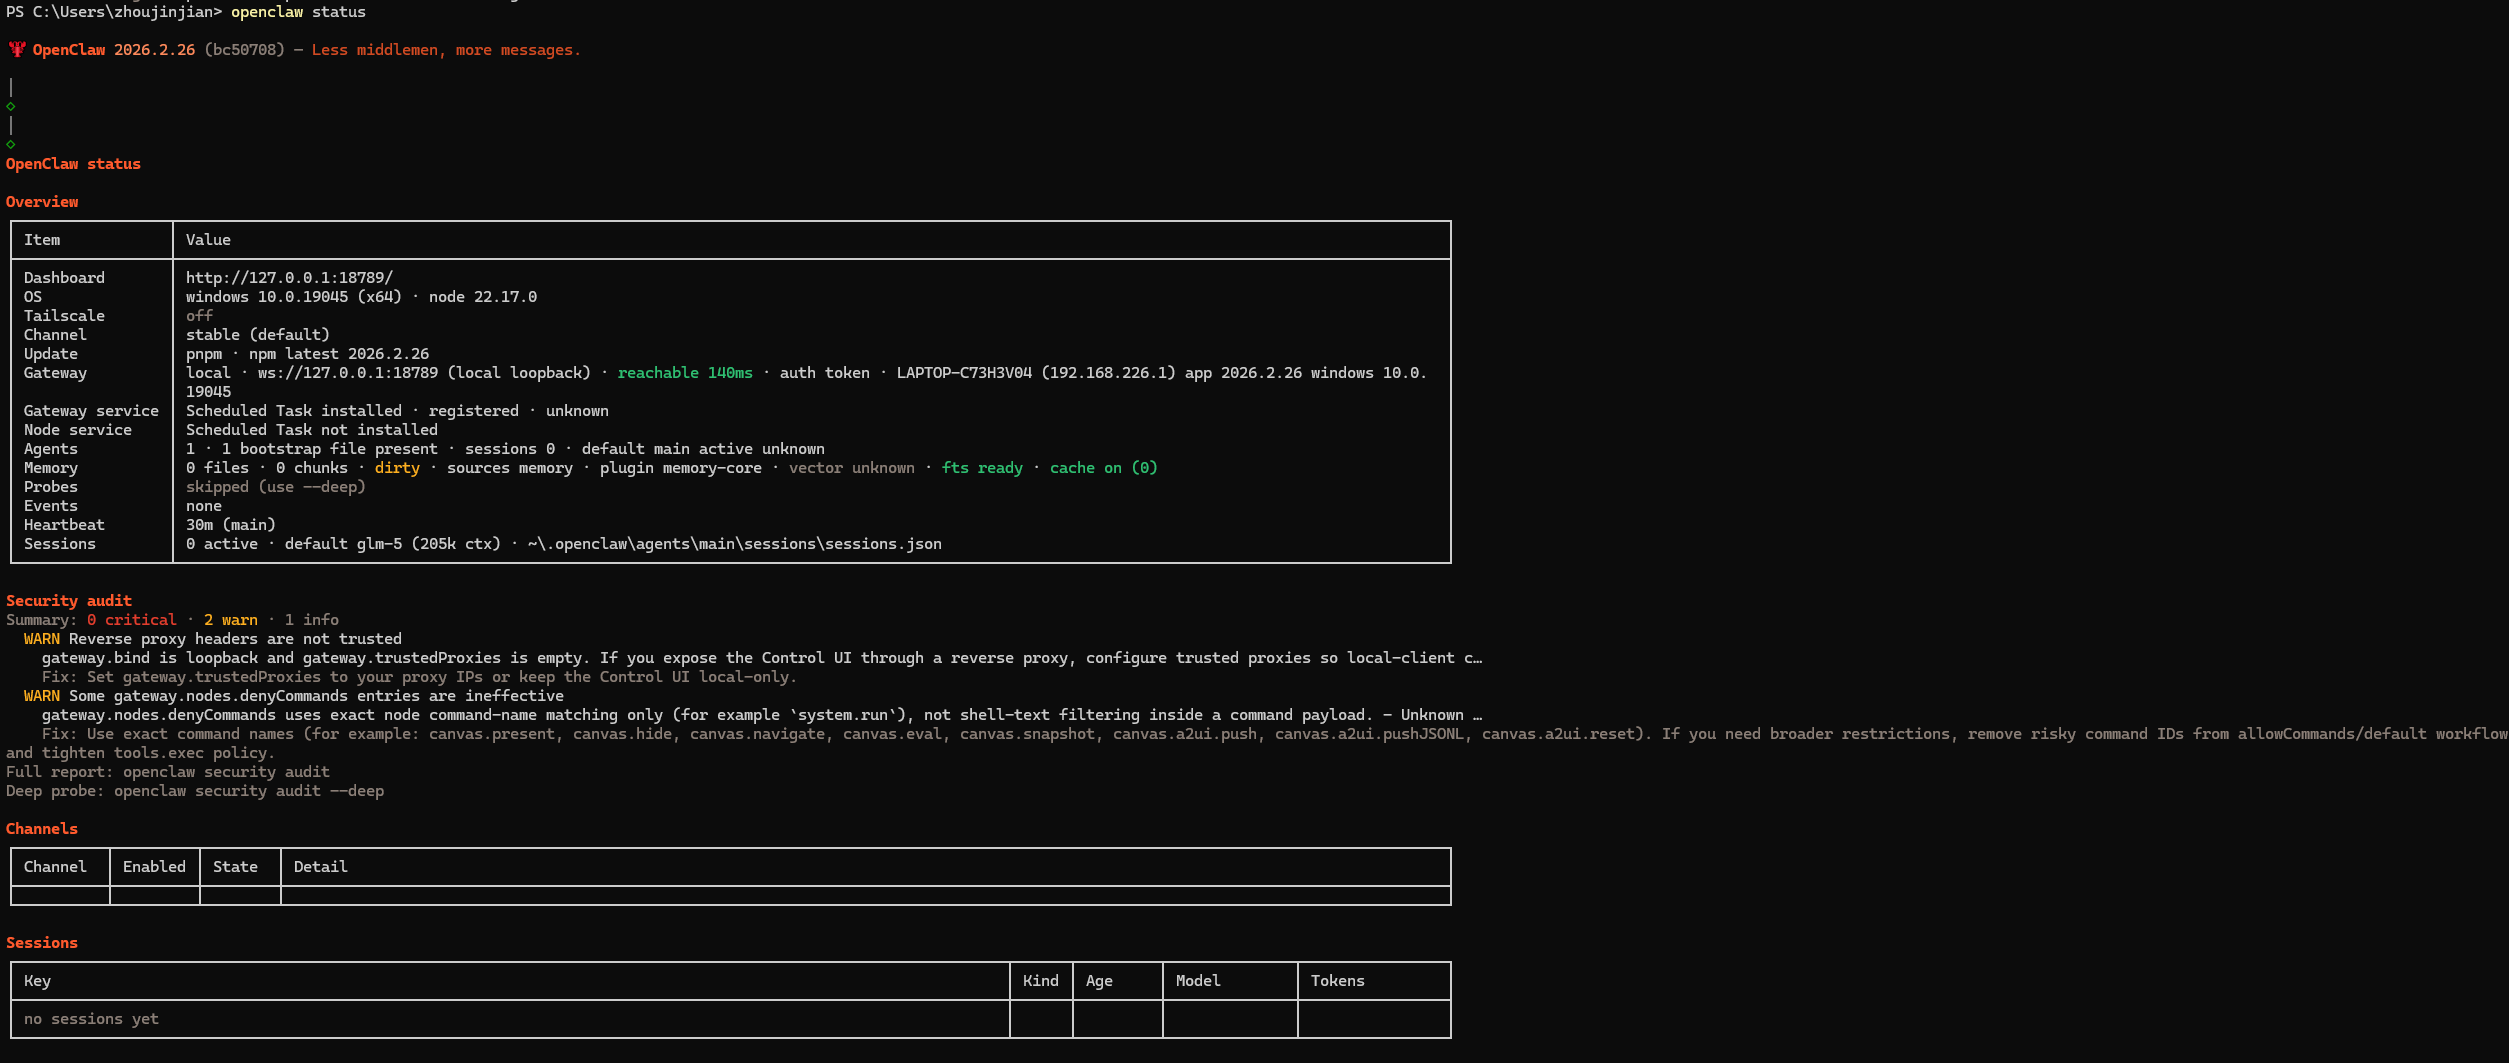The image size is (2509, 1063).
Task: Click the "Overview" section heading
Action: tap(42, 202)
